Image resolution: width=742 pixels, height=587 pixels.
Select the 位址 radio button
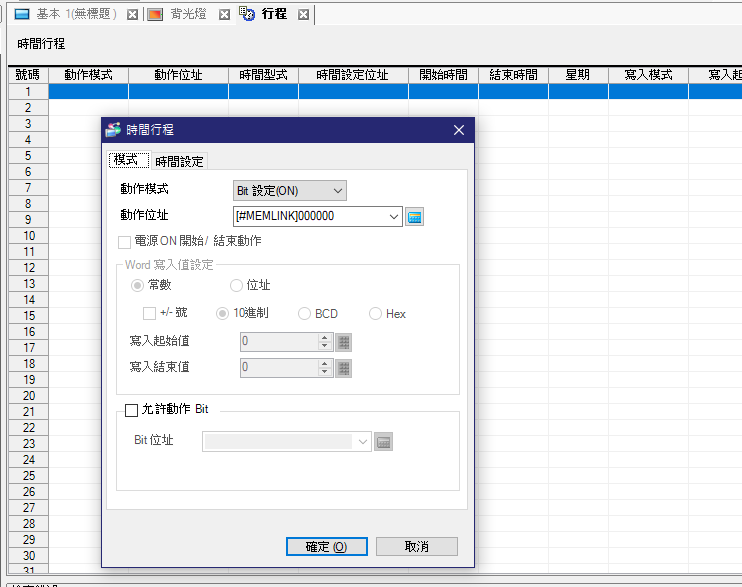coord(237,285)
